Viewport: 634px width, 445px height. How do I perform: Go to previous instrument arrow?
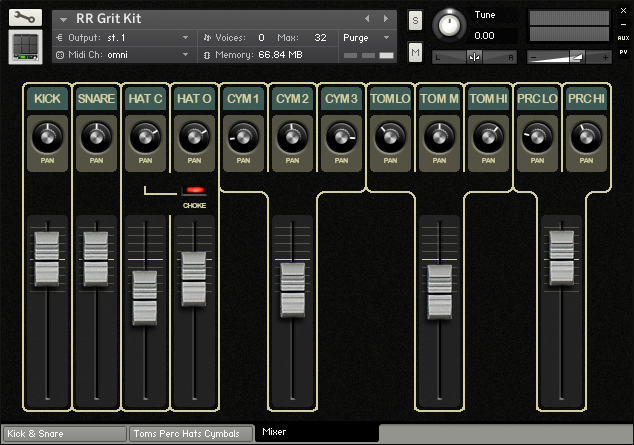coord(367,19)
